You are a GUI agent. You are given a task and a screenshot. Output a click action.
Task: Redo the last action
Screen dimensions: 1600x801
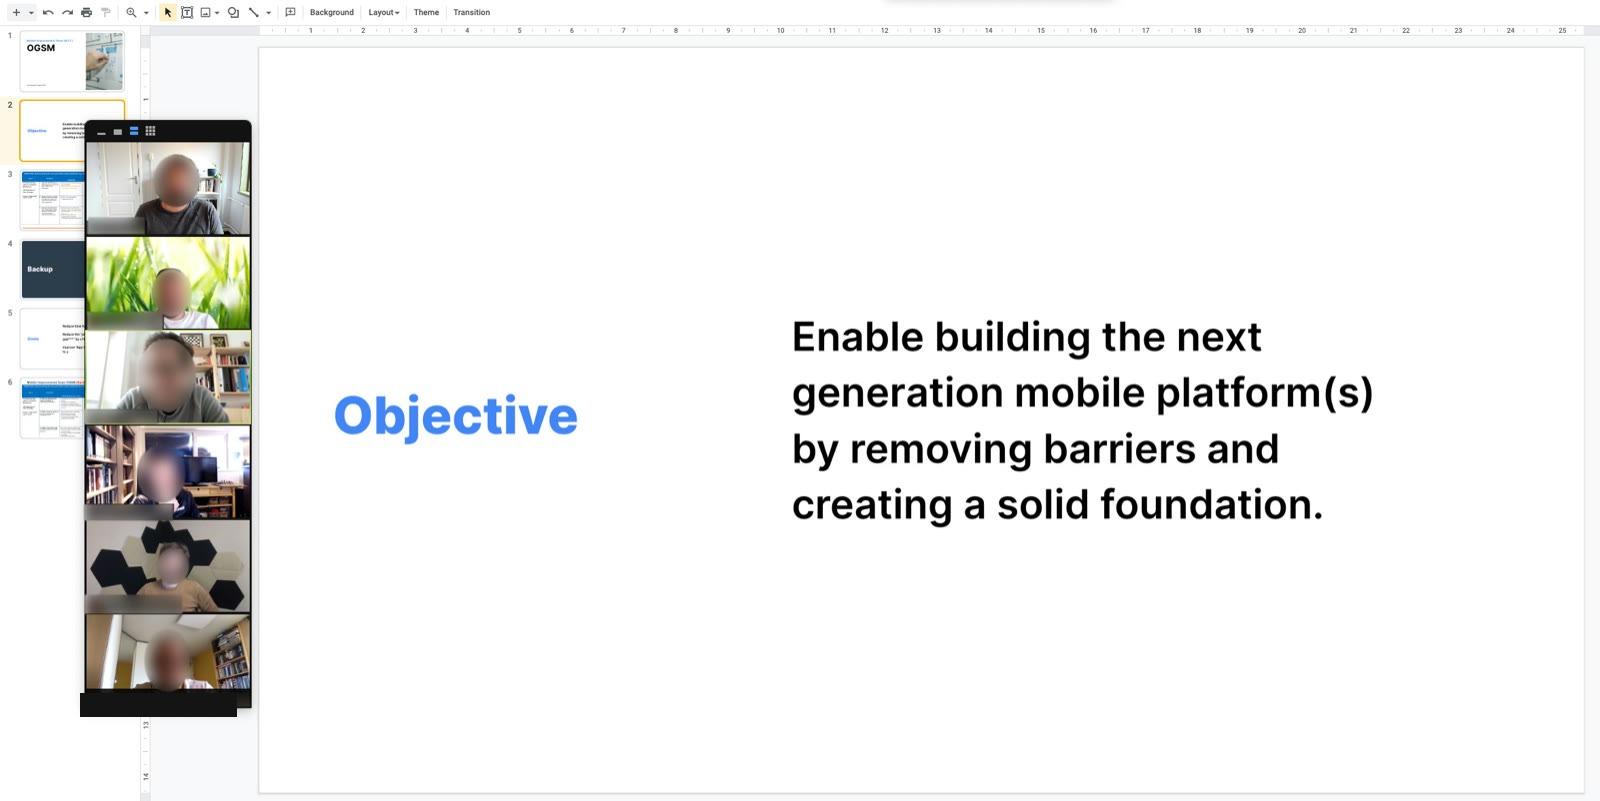click(67, 12)
